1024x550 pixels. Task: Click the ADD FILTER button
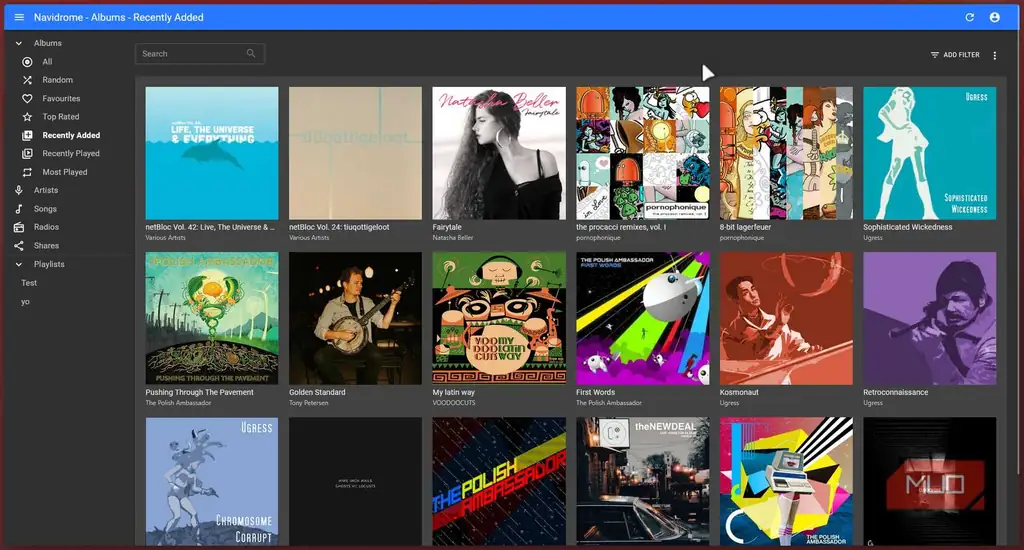(x=955, y=55)
